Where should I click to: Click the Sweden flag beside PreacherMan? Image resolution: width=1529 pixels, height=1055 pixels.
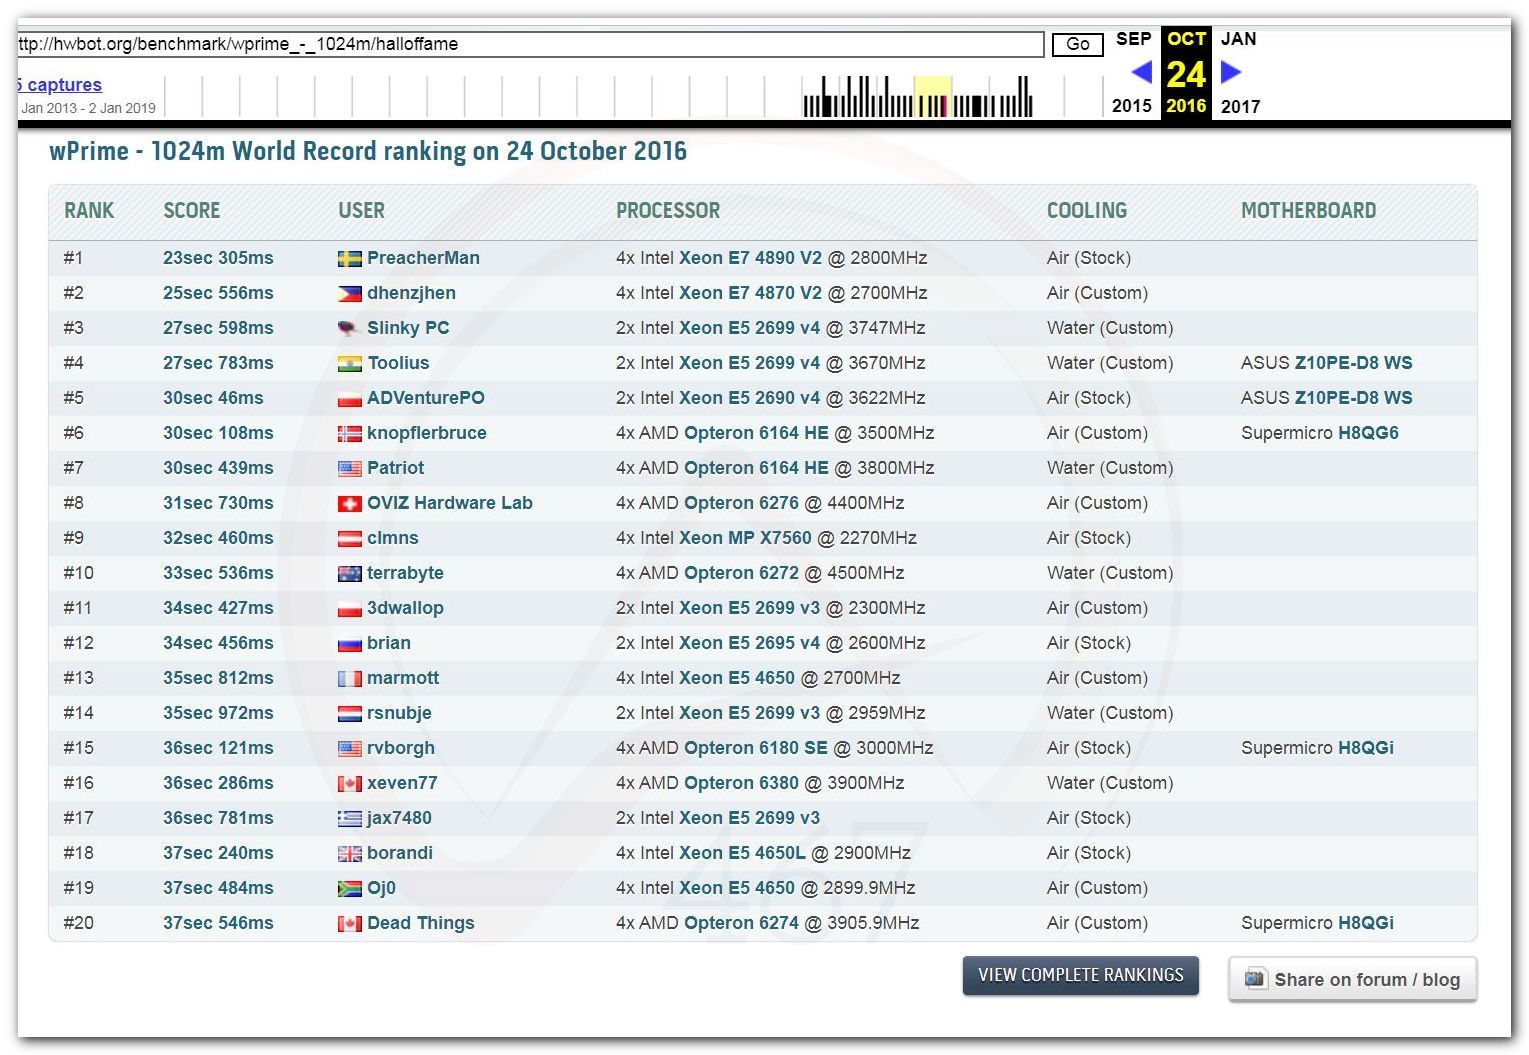point(349,259)
